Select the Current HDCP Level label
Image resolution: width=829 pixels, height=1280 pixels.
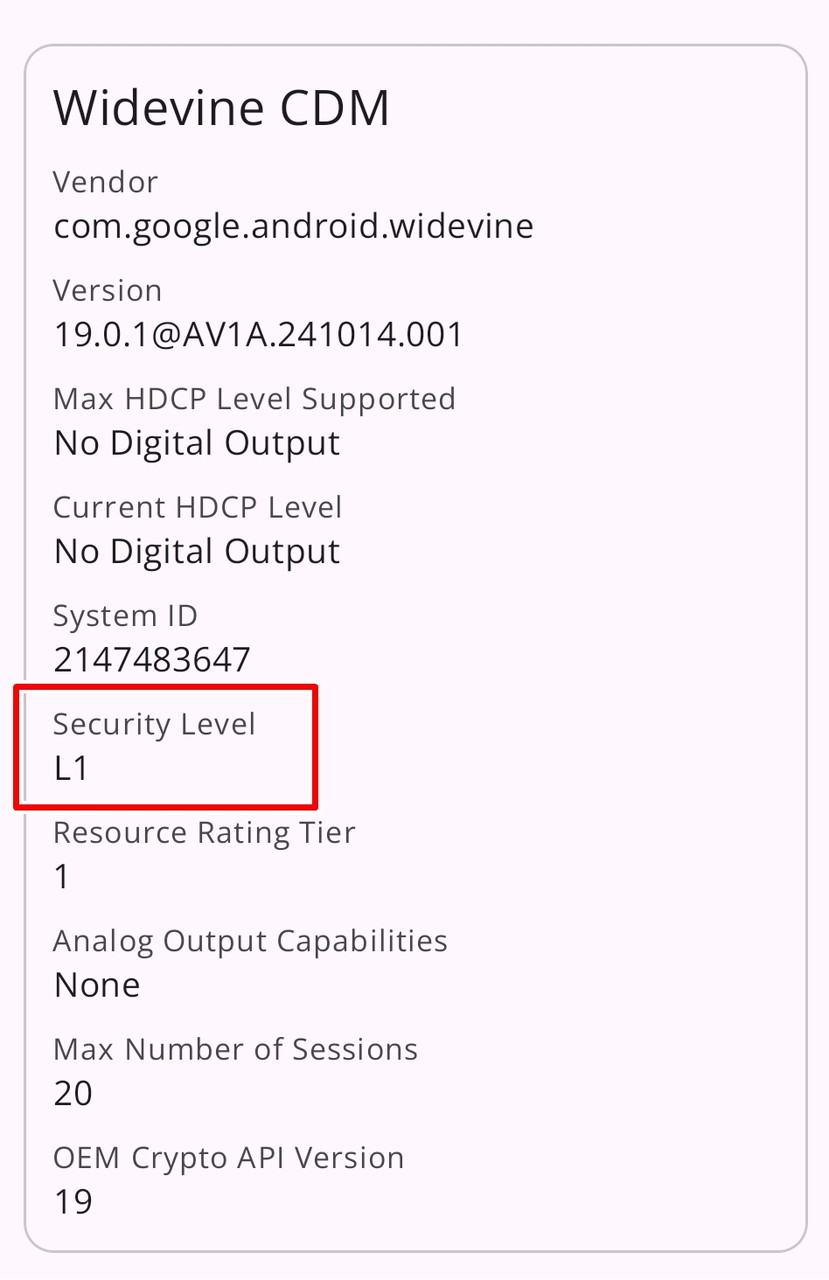(x=197, y=507)
